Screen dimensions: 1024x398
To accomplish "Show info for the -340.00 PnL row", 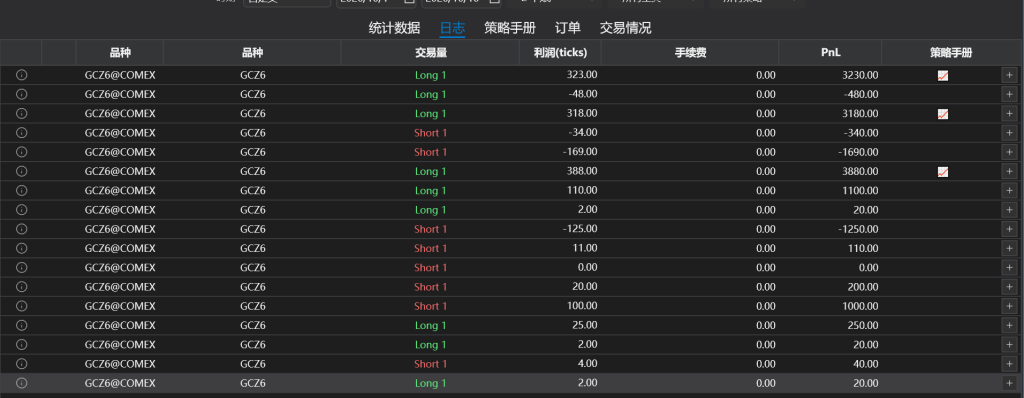I will 21,133.
